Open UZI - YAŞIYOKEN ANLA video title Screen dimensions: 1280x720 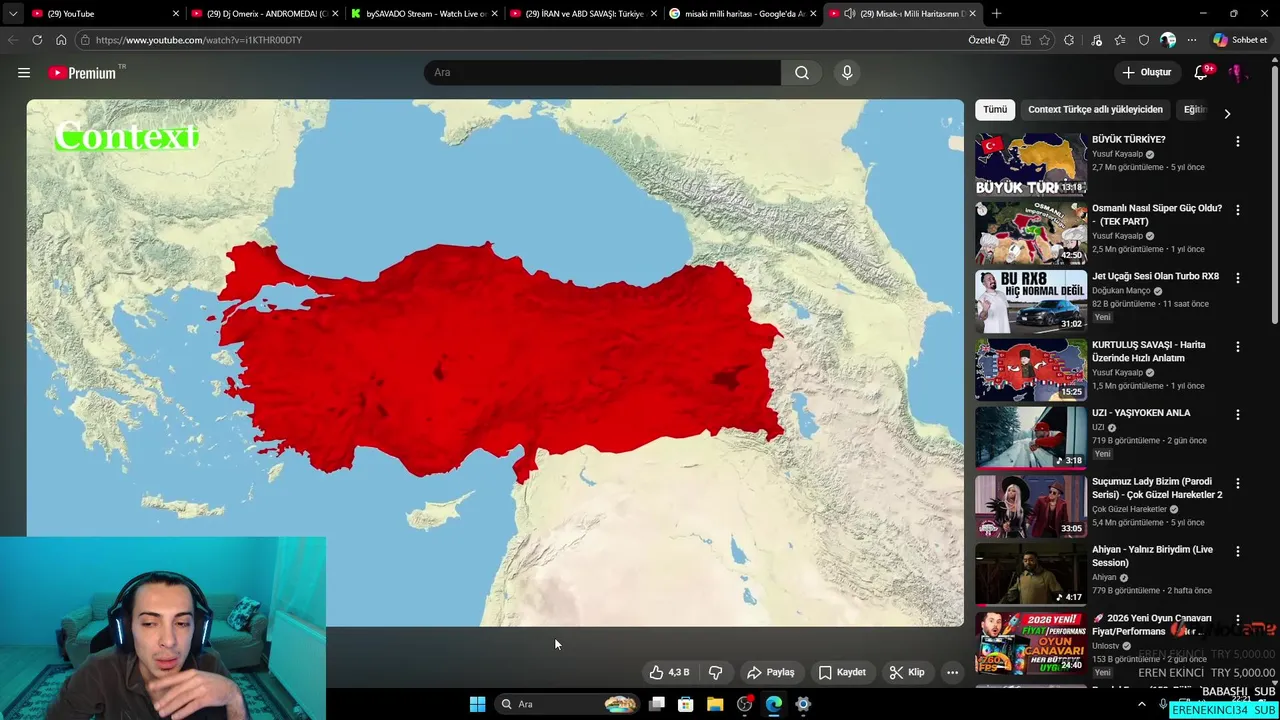pyautogui.click(x=1141, y=413)
